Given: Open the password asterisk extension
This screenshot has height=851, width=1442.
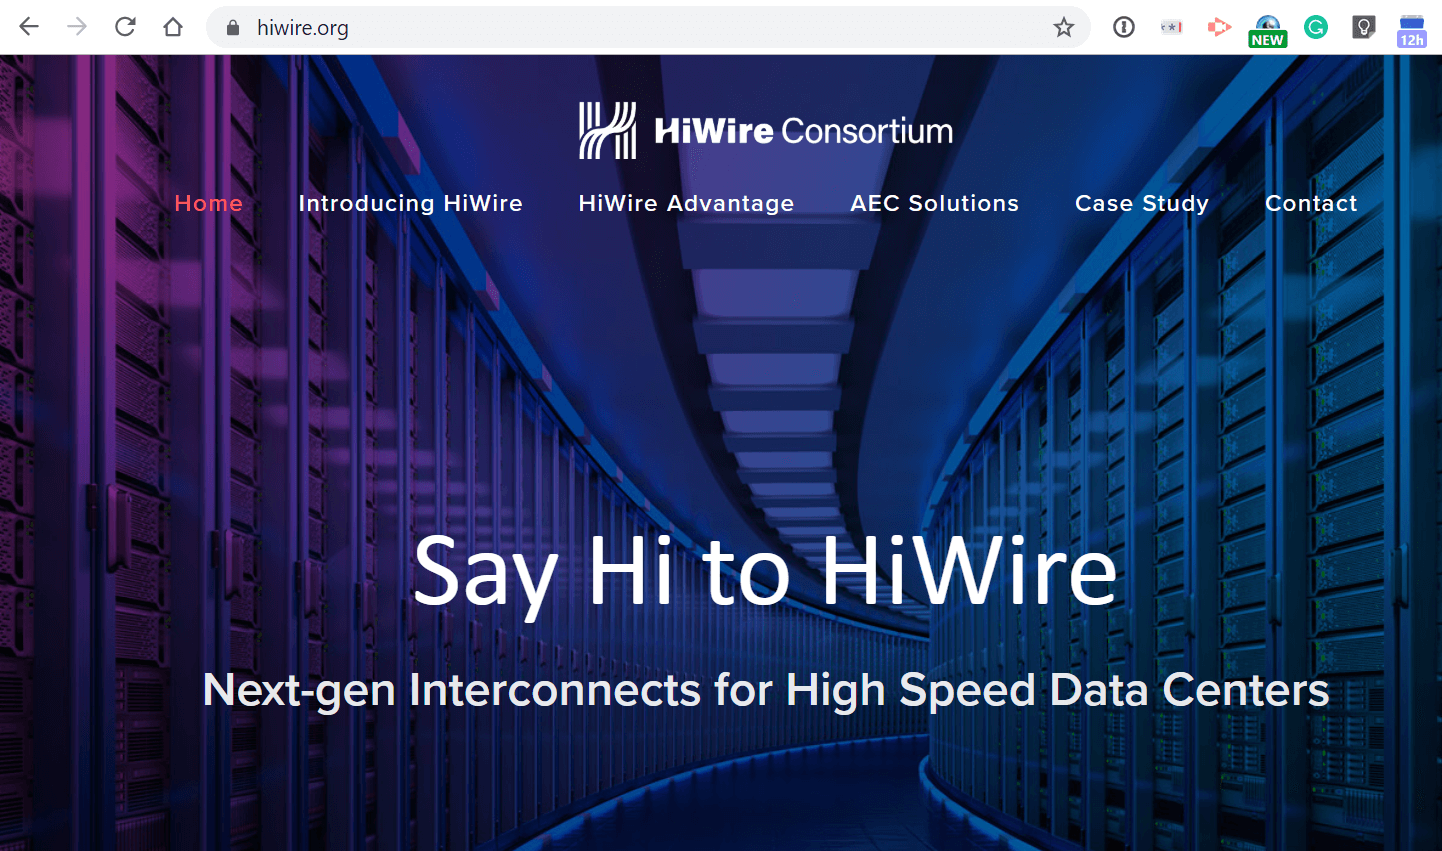Looking at the screenshot, I should [1171, 27].
